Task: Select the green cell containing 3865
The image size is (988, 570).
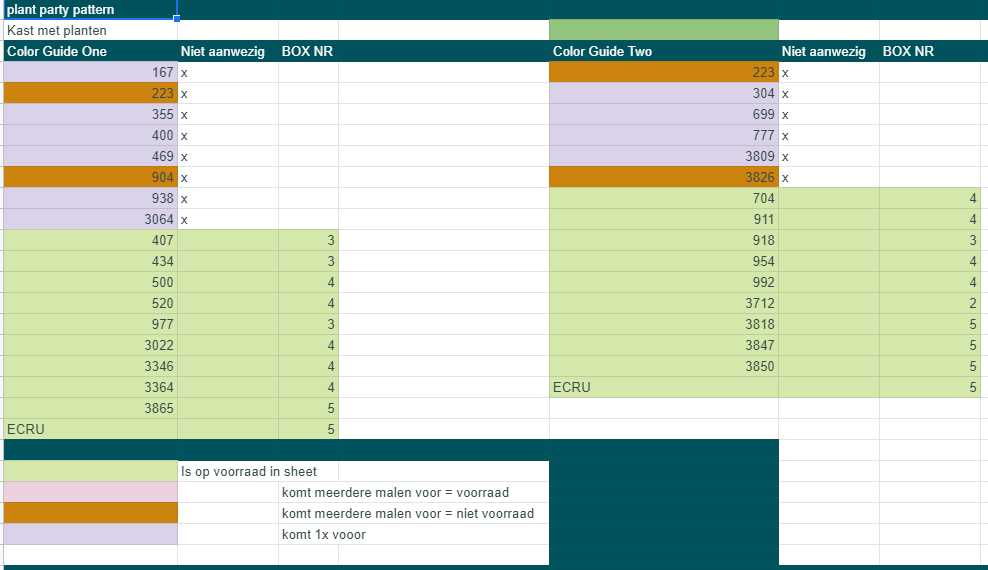Action: coord(90,408)
